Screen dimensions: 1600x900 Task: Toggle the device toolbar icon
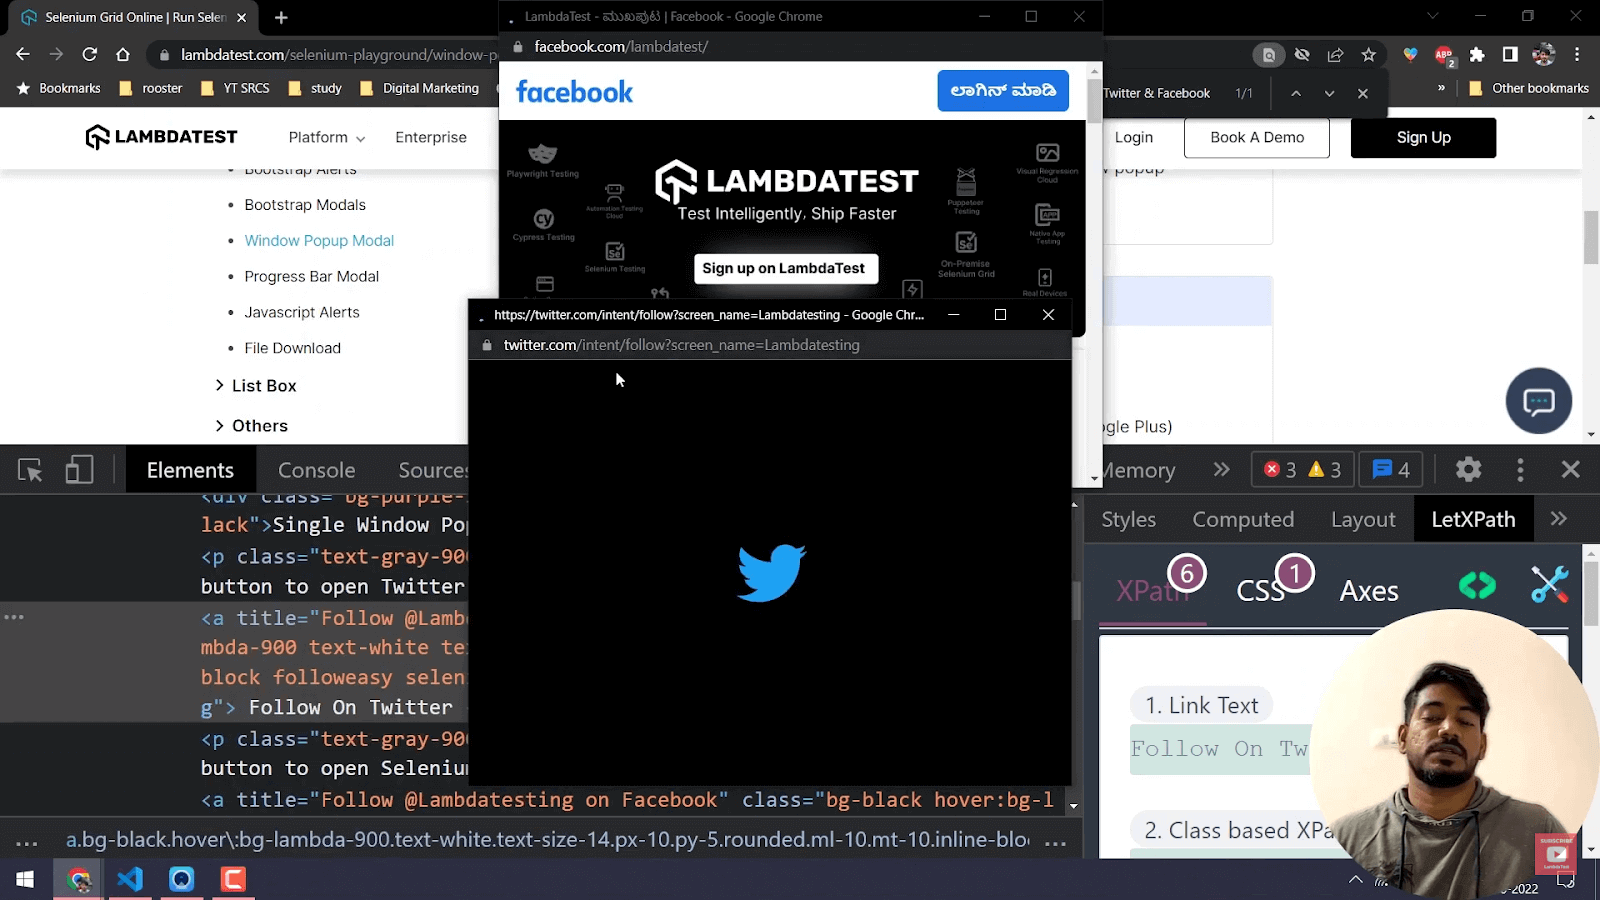pyautogui.click(x=79, y=469)
